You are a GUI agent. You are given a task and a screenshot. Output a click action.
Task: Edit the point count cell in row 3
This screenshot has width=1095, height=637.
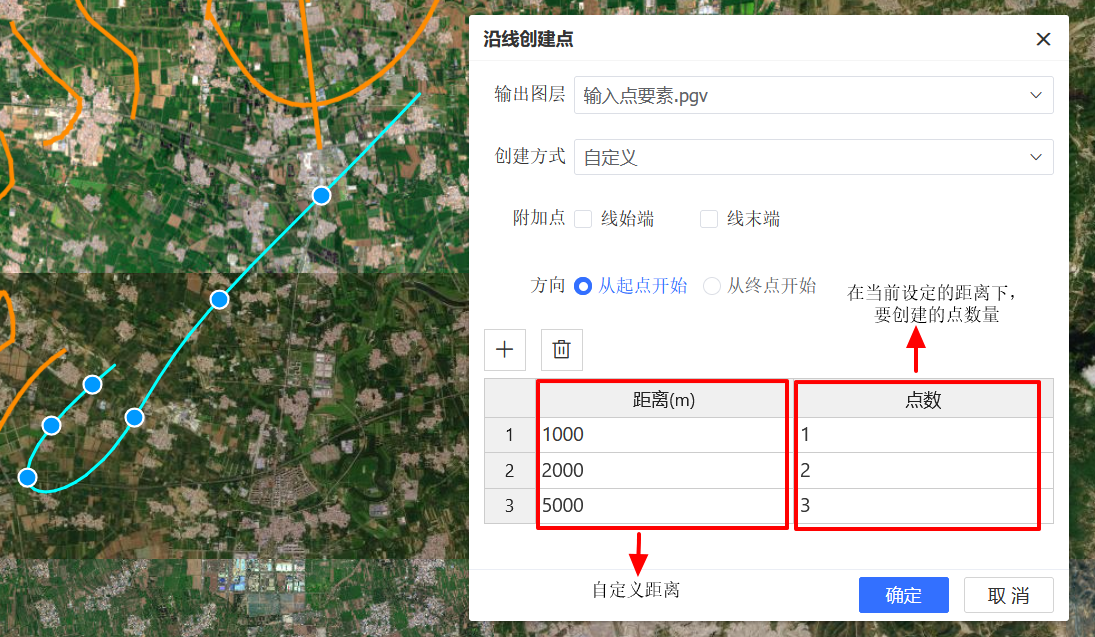coord(918,506)
